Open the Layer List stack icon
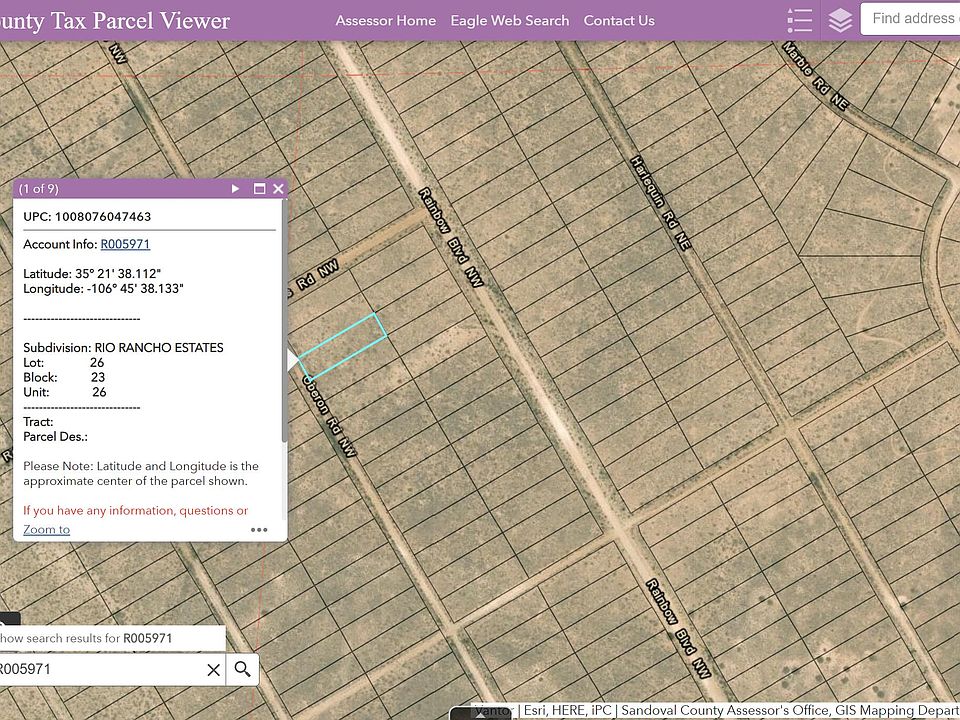960x720 pixels. [x=840, y=20]
